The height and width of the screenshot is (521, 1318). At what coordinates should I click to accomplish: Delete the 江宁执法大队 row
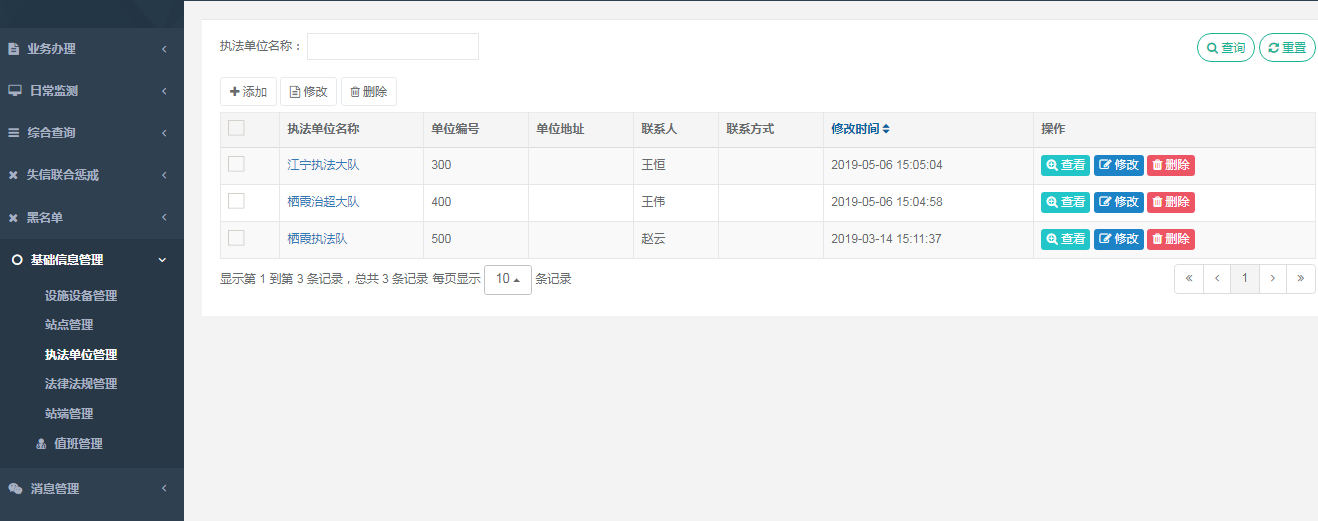pos(1171,165)
